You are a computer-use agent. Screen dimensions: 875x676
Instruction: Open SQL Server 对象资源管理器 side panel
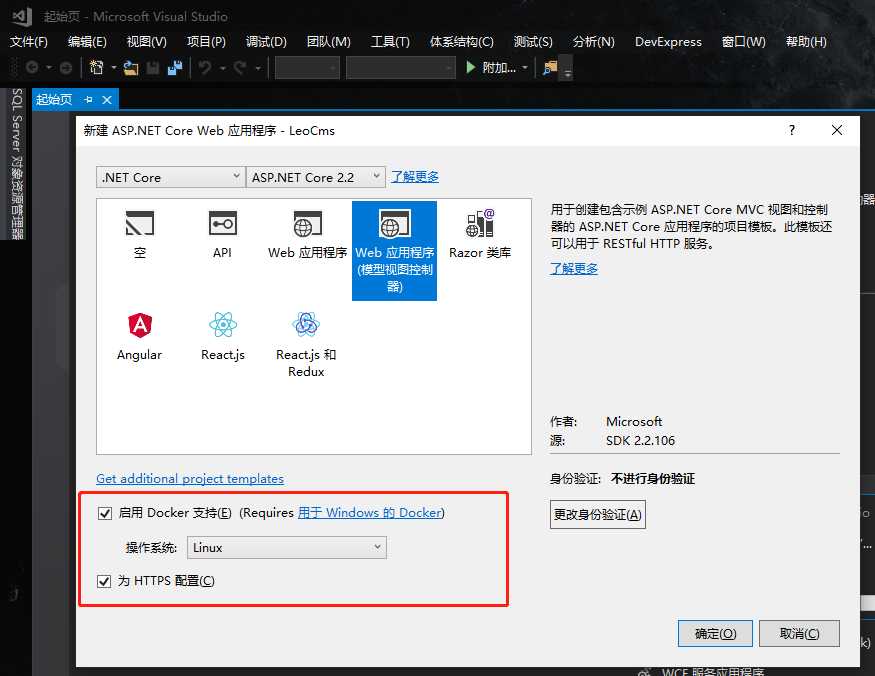[17, 164]
